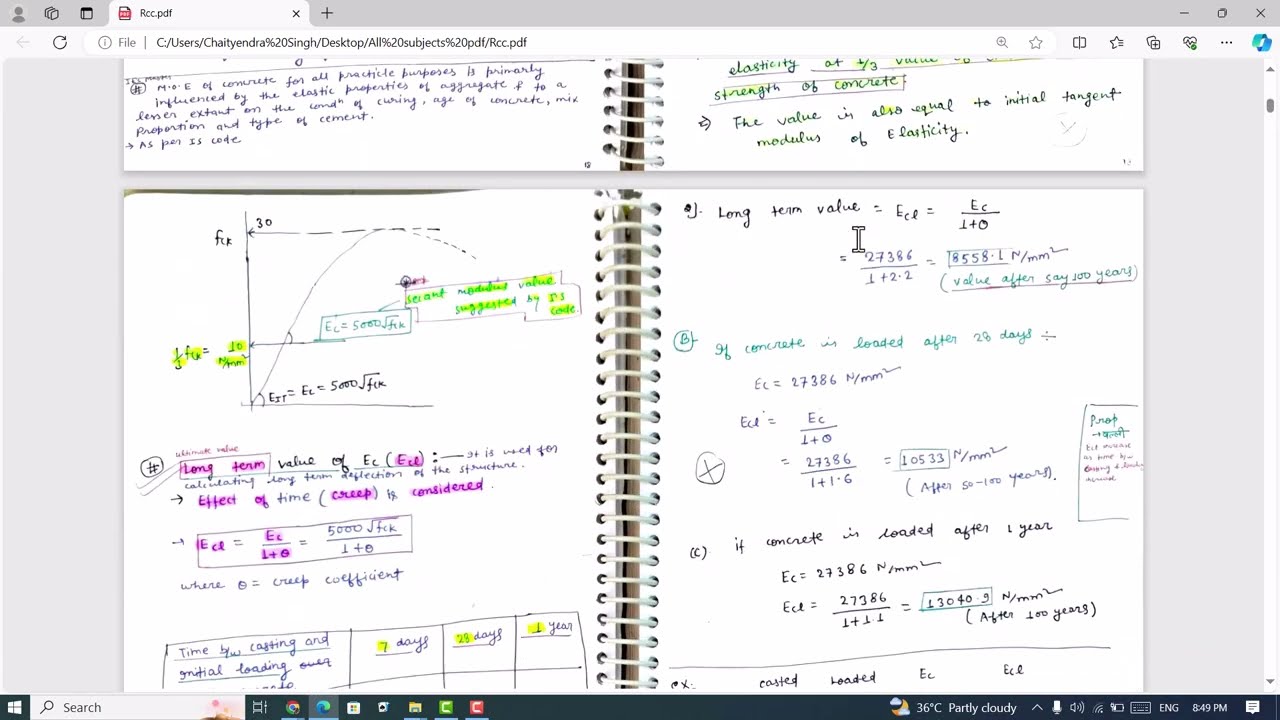Click the battery tray icon
The width and height of the screenshot is (1280, 720).
point(1117,707)
